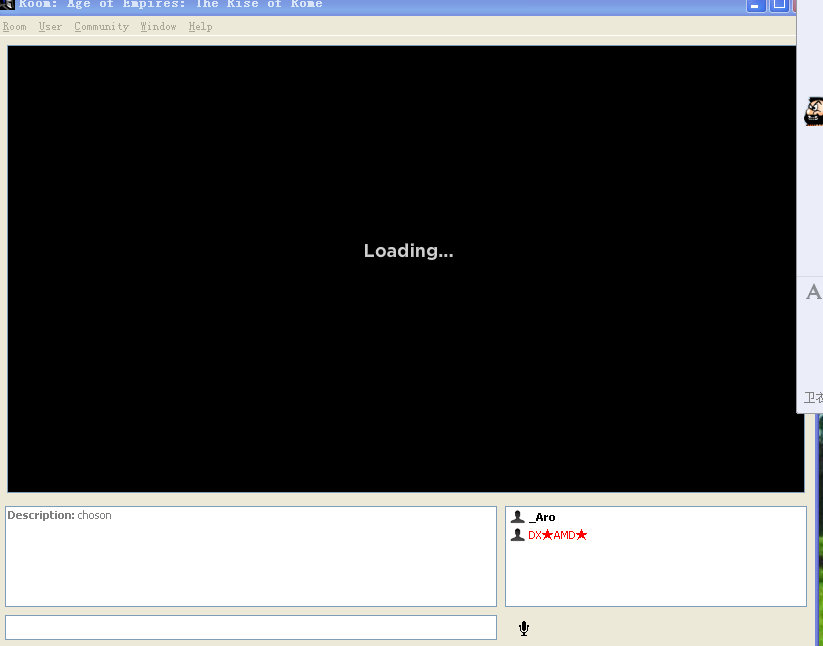Open the Window menu

tap(158, 27)
